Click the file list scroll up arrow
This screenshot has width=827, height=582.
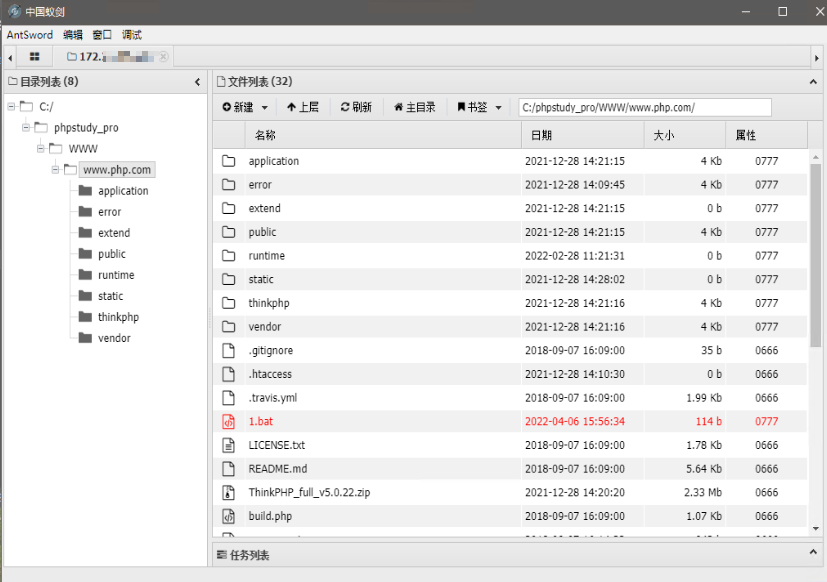(x=815, y=157)
